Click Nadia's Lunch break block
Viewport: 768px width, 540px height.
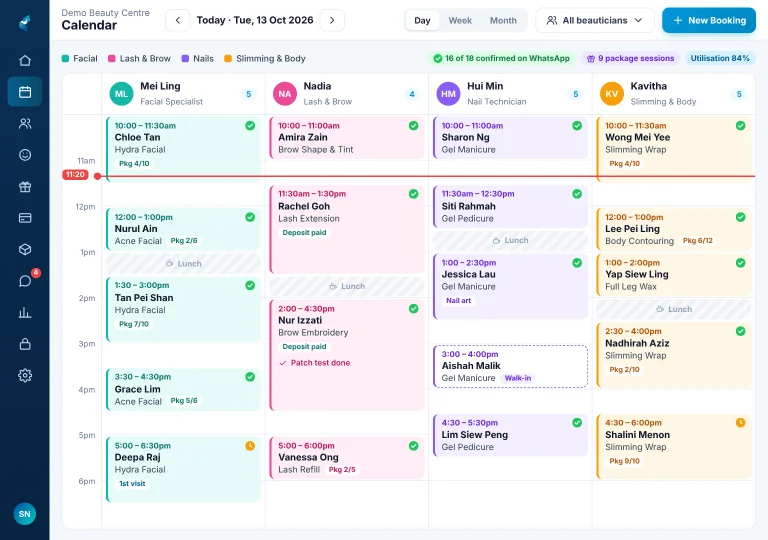pyautogui.click(x=347, y=286)
